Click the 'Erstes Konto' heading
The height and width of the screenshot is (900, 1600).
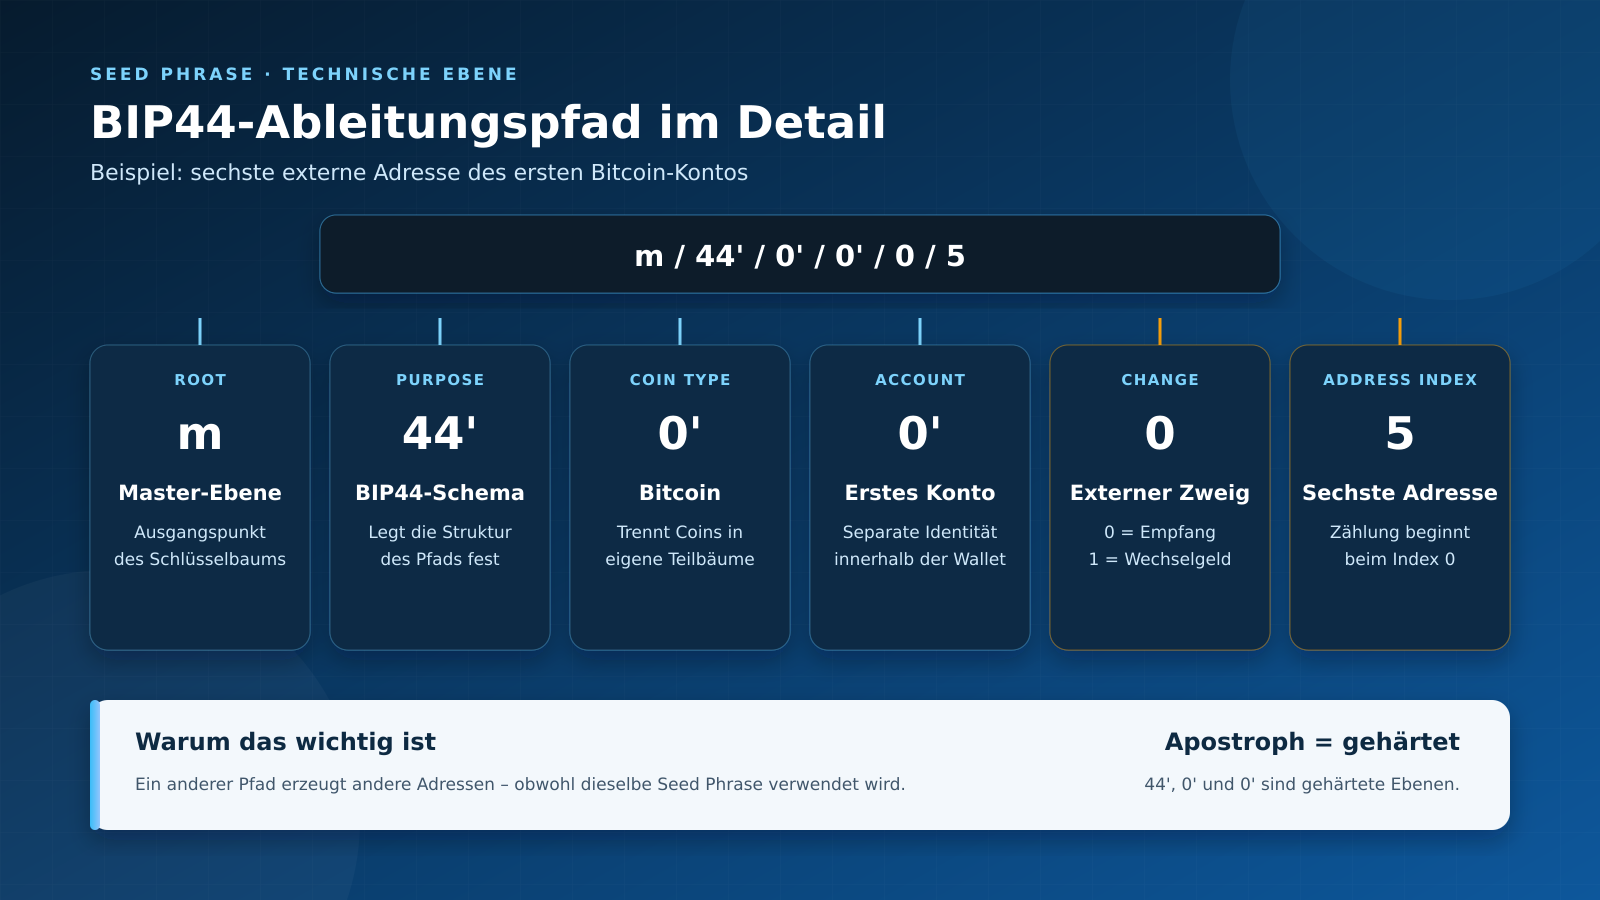[920, 493]
